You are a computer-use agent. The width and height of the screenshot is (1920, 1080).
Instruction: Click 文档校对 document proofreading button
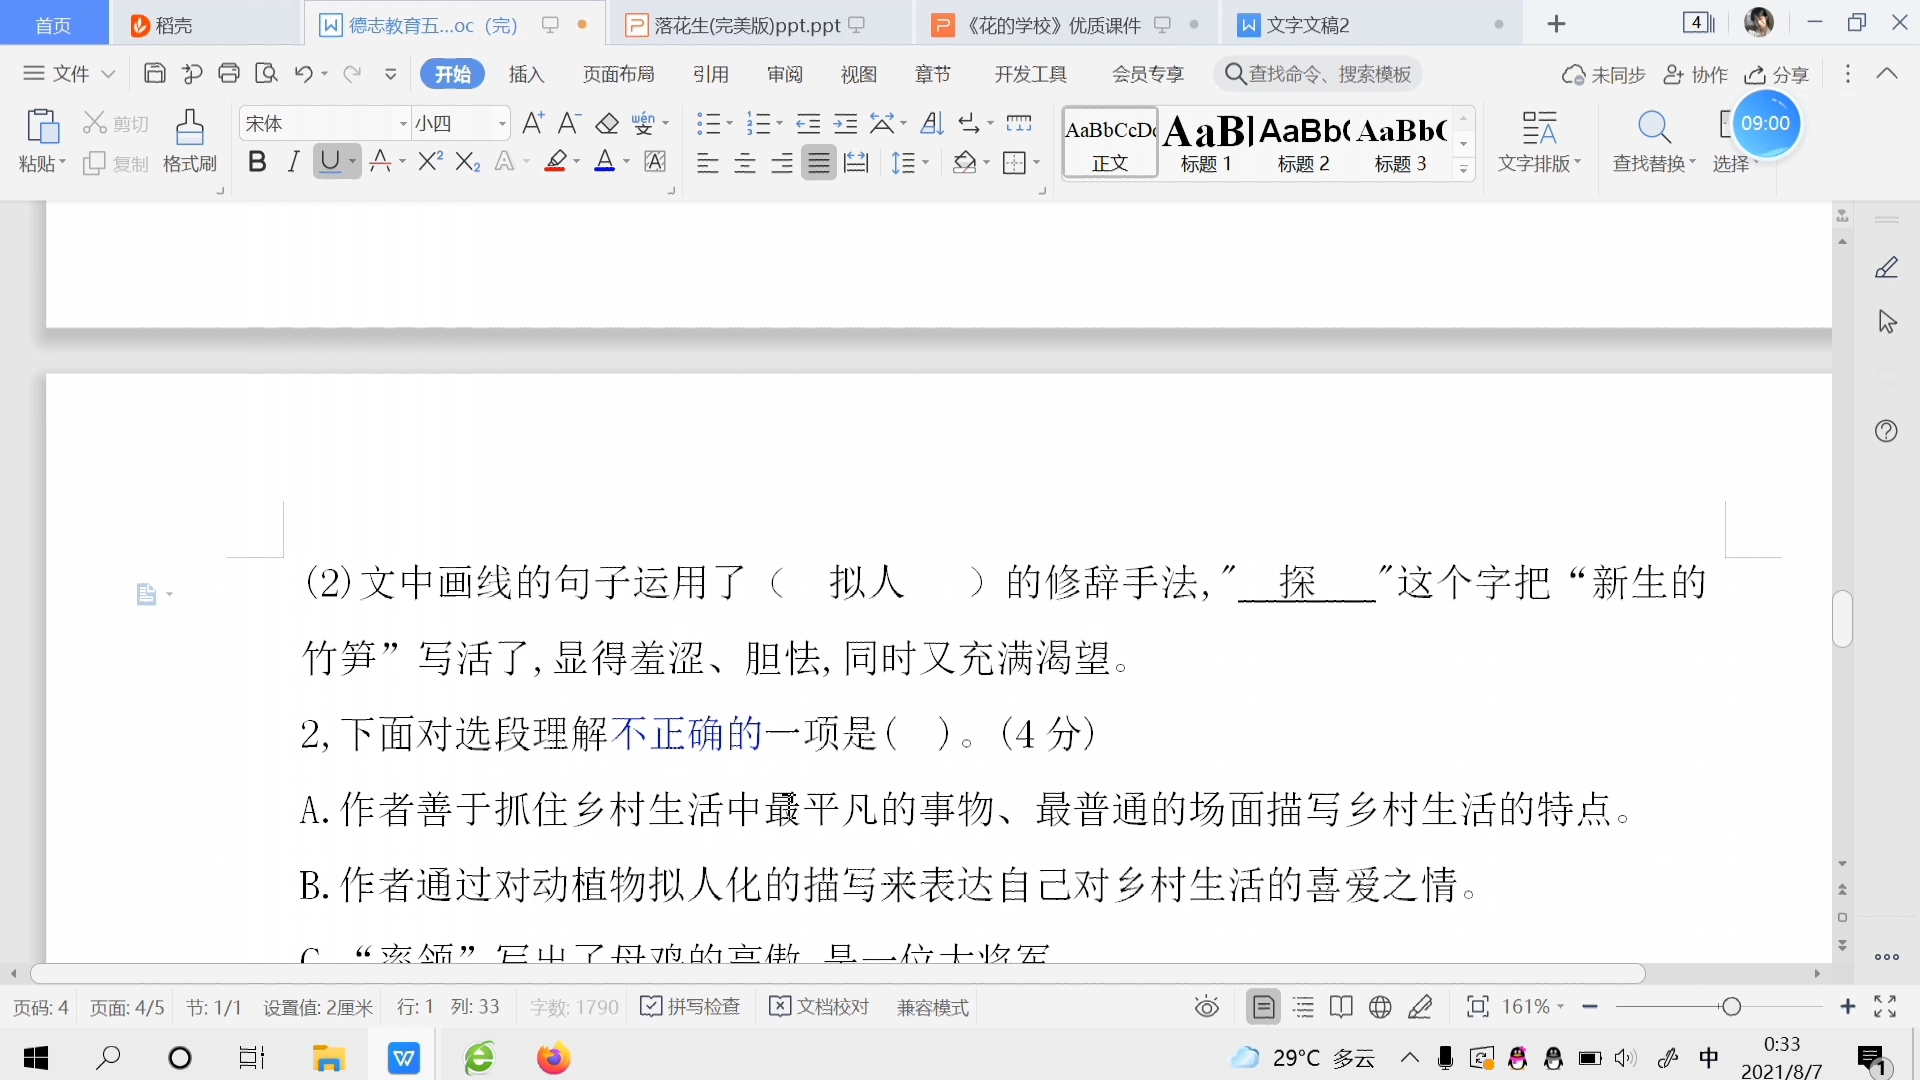tap(820, 1007)
